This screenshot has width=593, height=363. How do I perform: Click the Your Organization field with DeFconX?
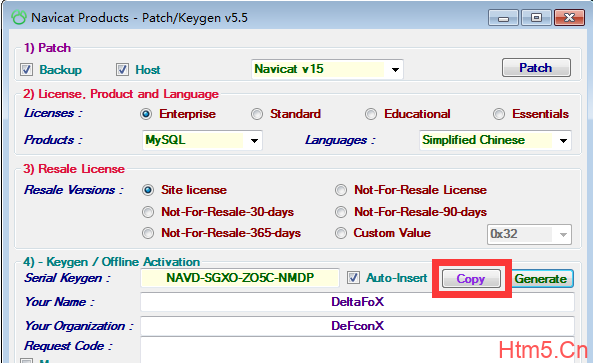pos(357,326)
